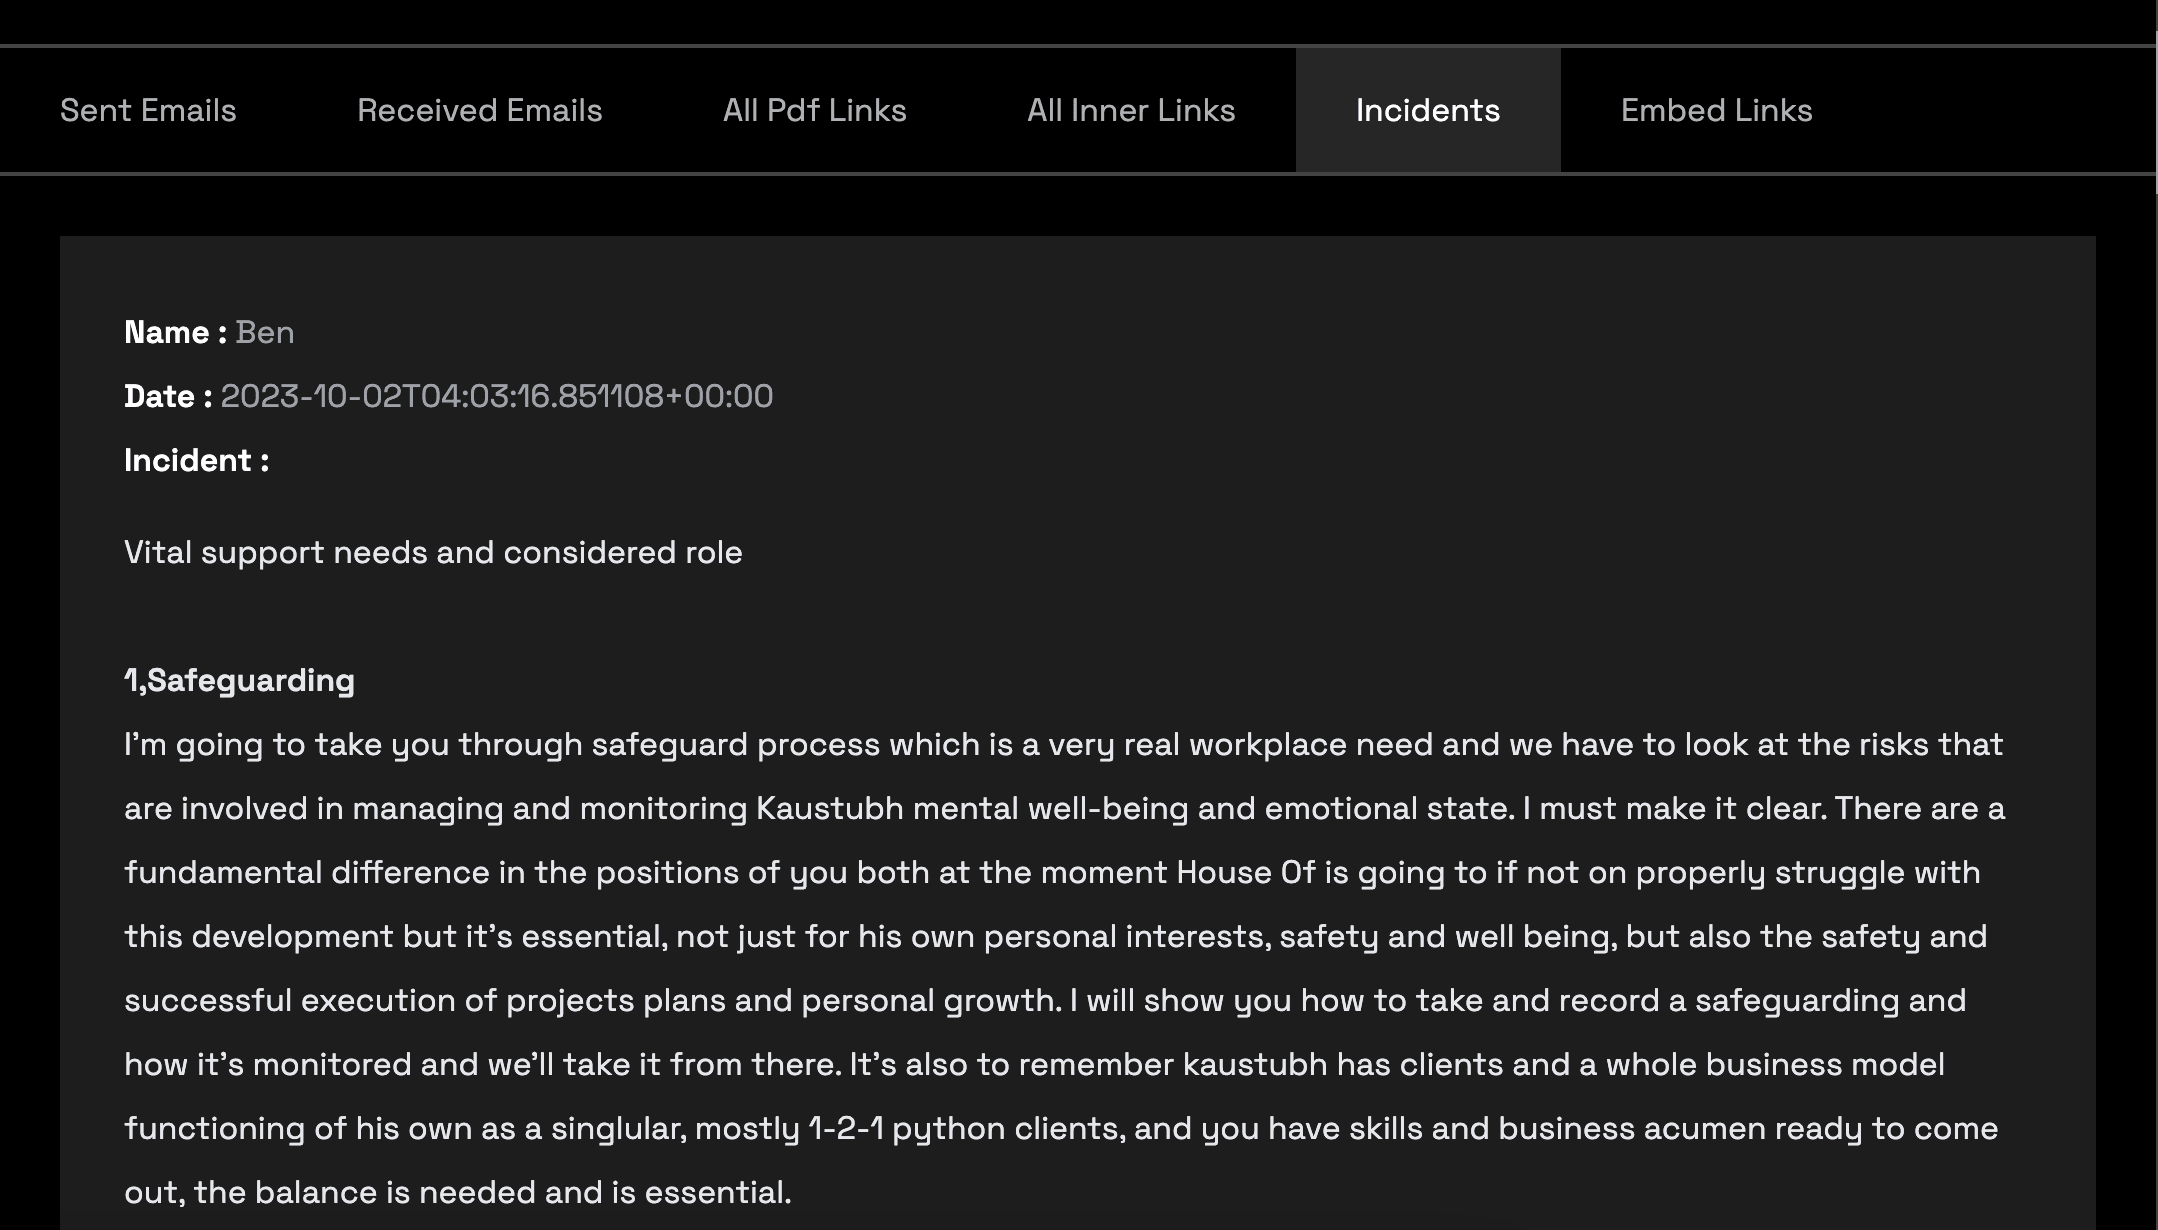Click the name value "Ben"
This screenshot has height=1230, width=2158.
tap(265, 333)
